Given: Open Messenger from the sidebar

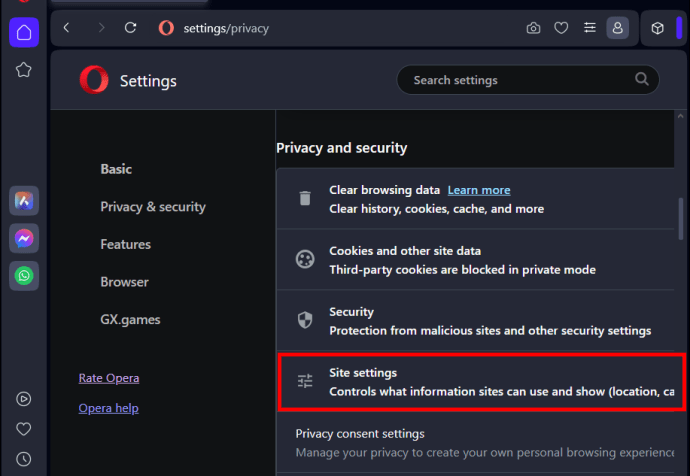Looking at the screenshot, I should (x=24, y=238).
